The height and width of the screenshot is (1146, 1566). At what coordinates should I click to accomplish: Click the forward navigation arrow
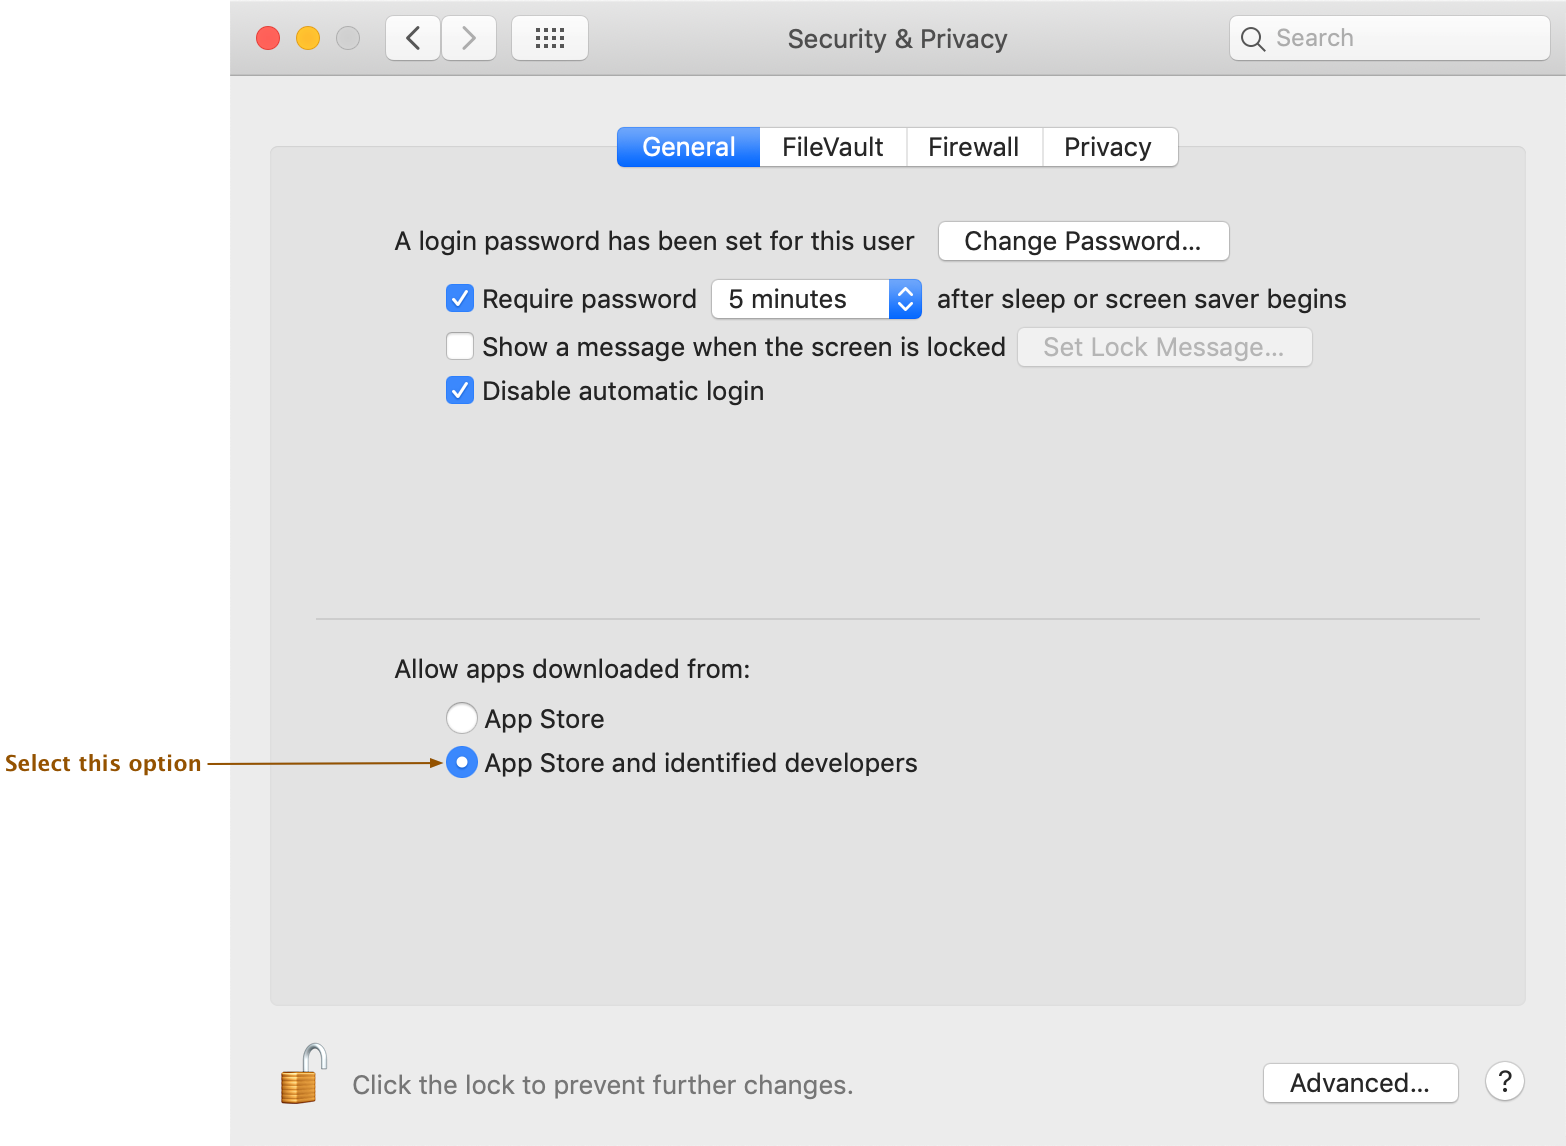pyautogui.click(x=469, y=39)
